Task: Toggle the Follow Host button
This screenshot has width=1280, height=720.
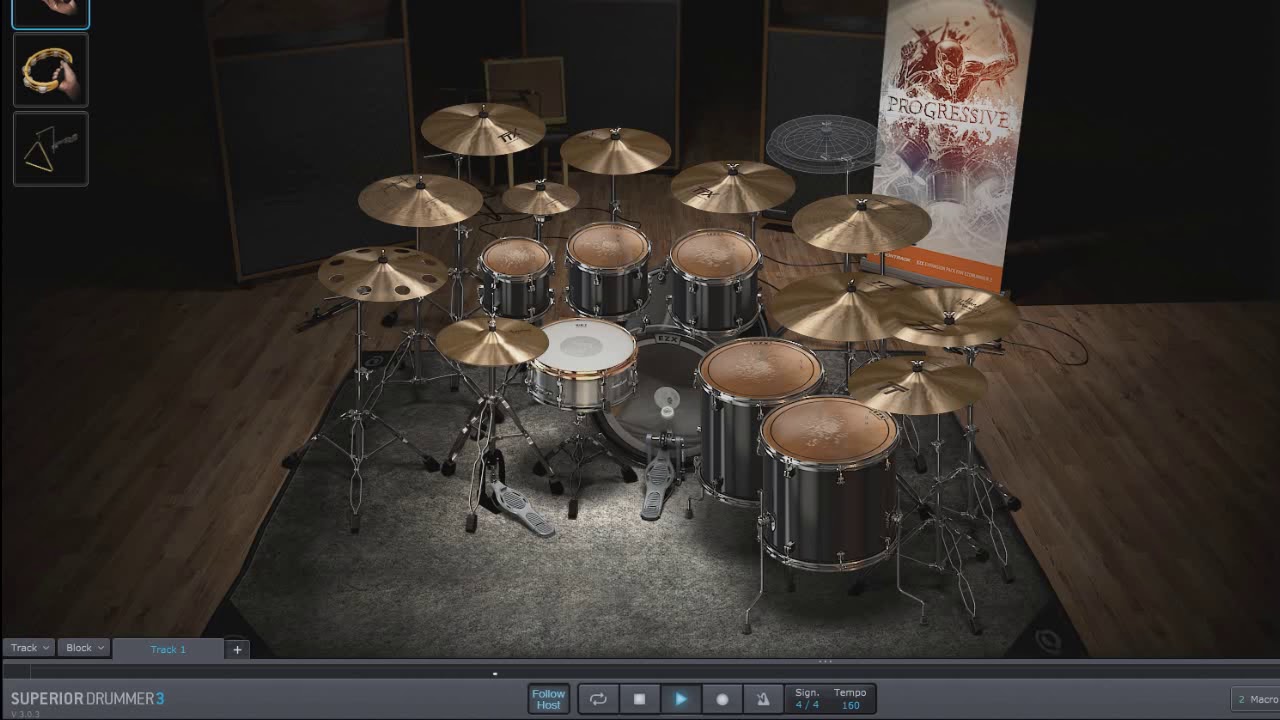Action: (x=548, y=699)
